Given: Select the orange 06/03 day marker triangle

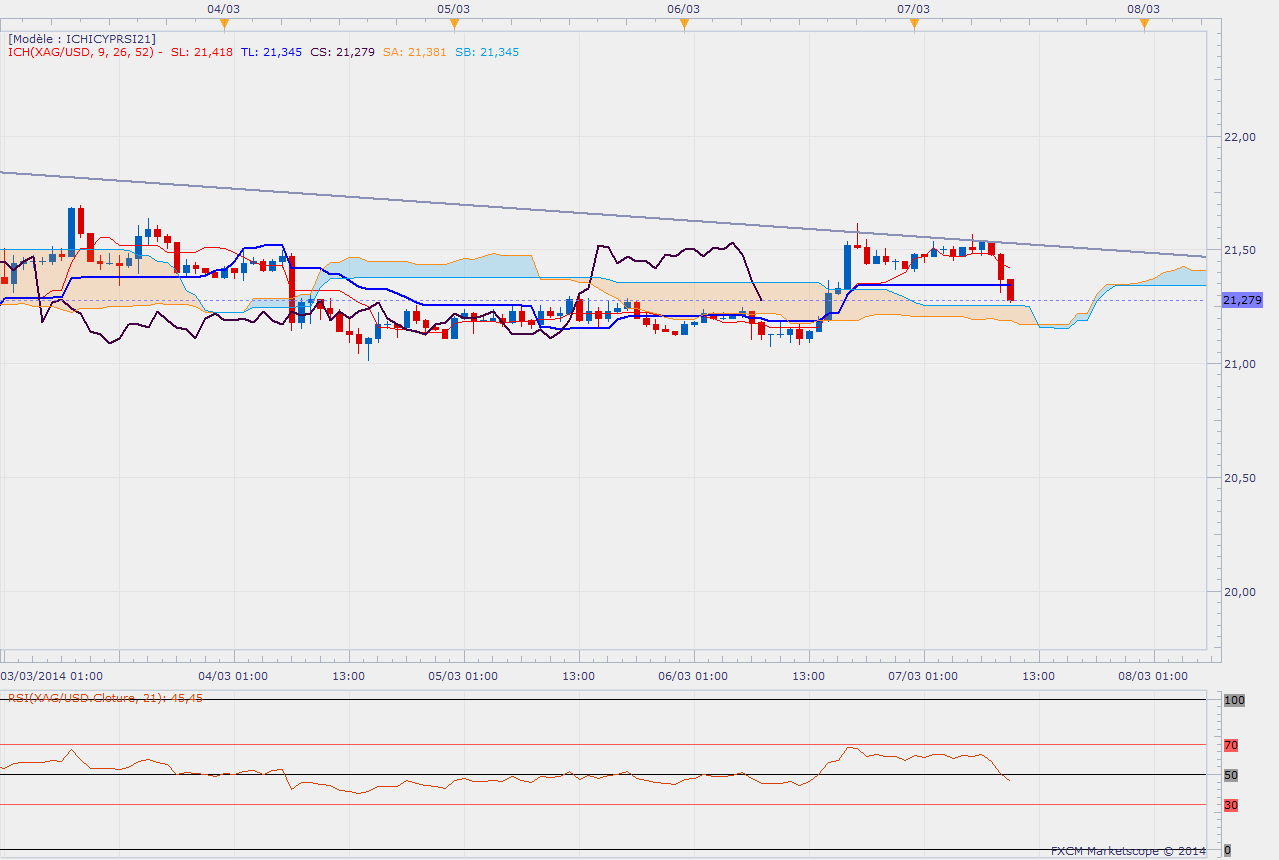Looking at the screenshot, I should [684, 25].
